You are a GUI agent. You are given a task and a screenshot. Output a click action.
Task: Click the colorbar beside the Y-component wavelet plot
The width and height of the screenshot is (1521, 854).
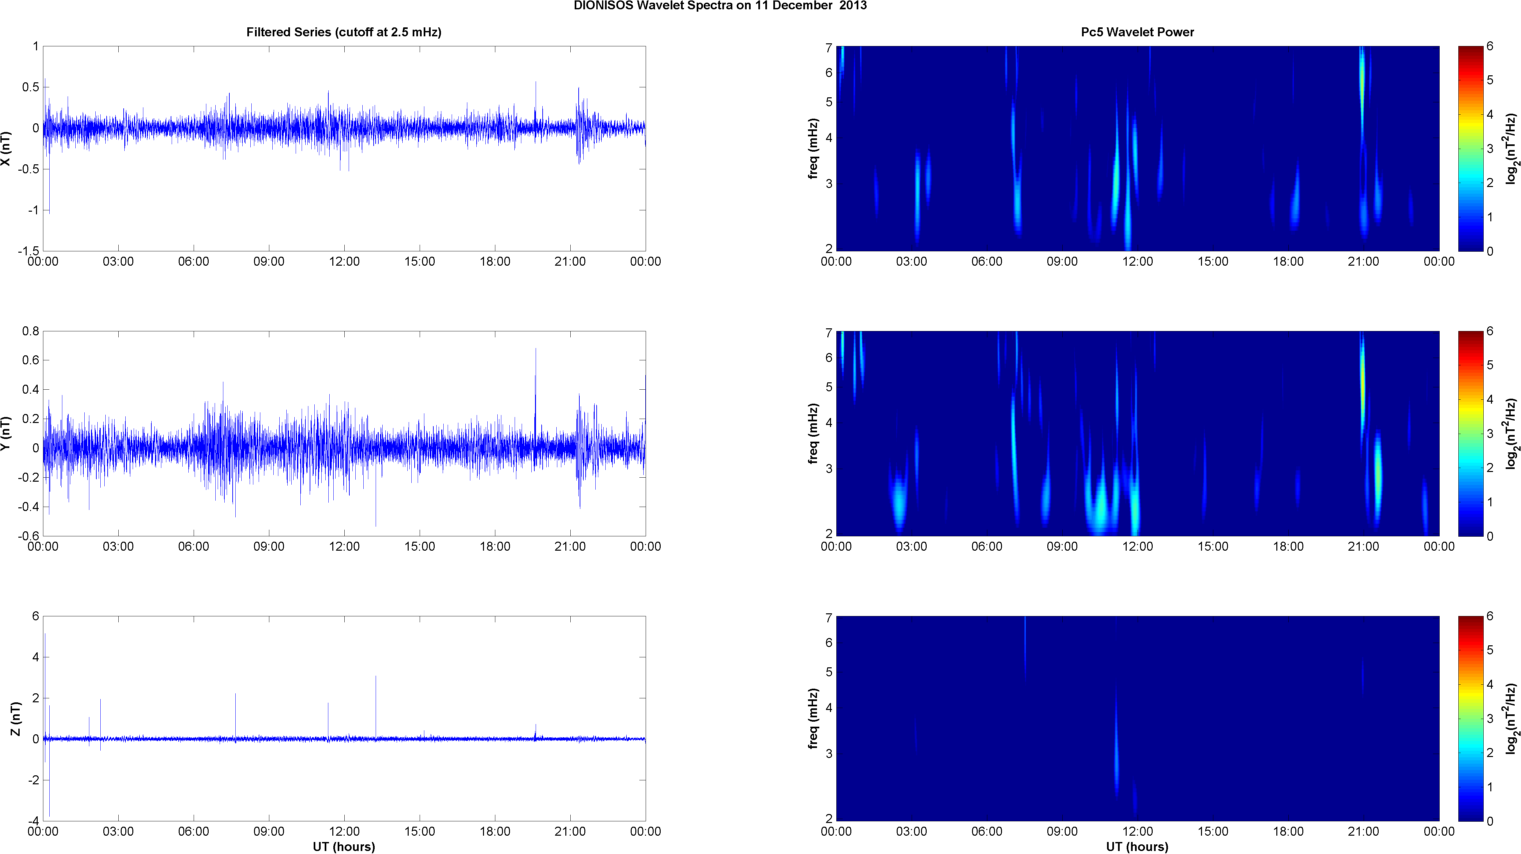[1470, 433]
